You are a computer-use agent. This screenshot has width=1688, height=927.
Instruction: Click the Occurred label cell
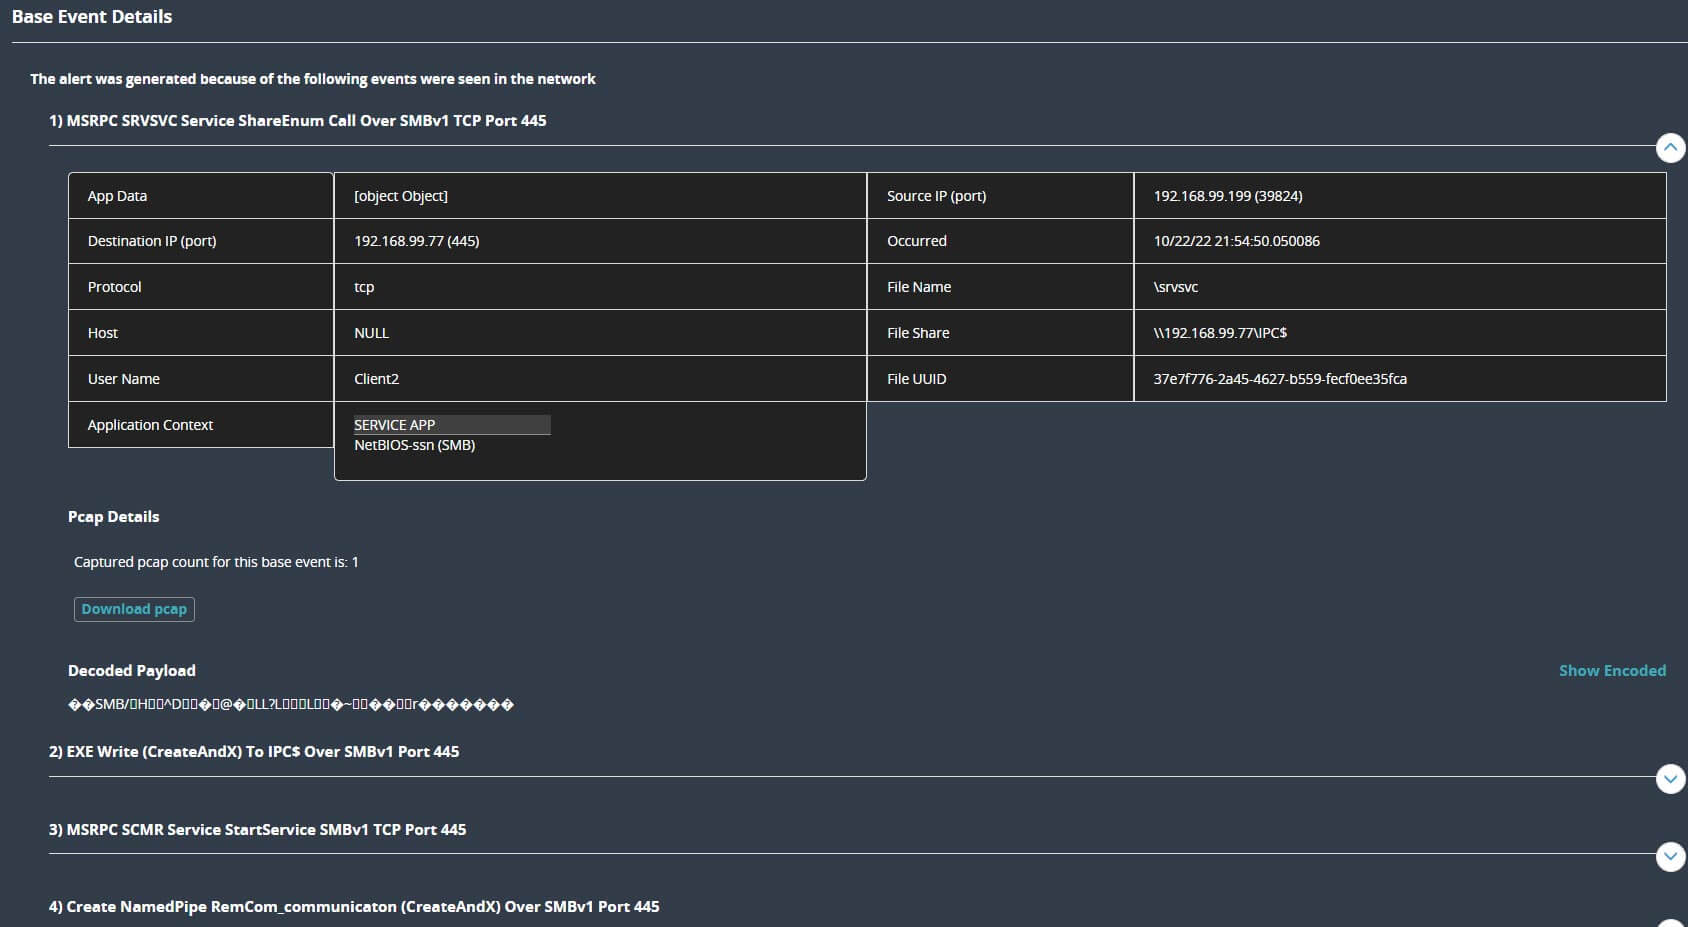click(x=1000, y=241)
